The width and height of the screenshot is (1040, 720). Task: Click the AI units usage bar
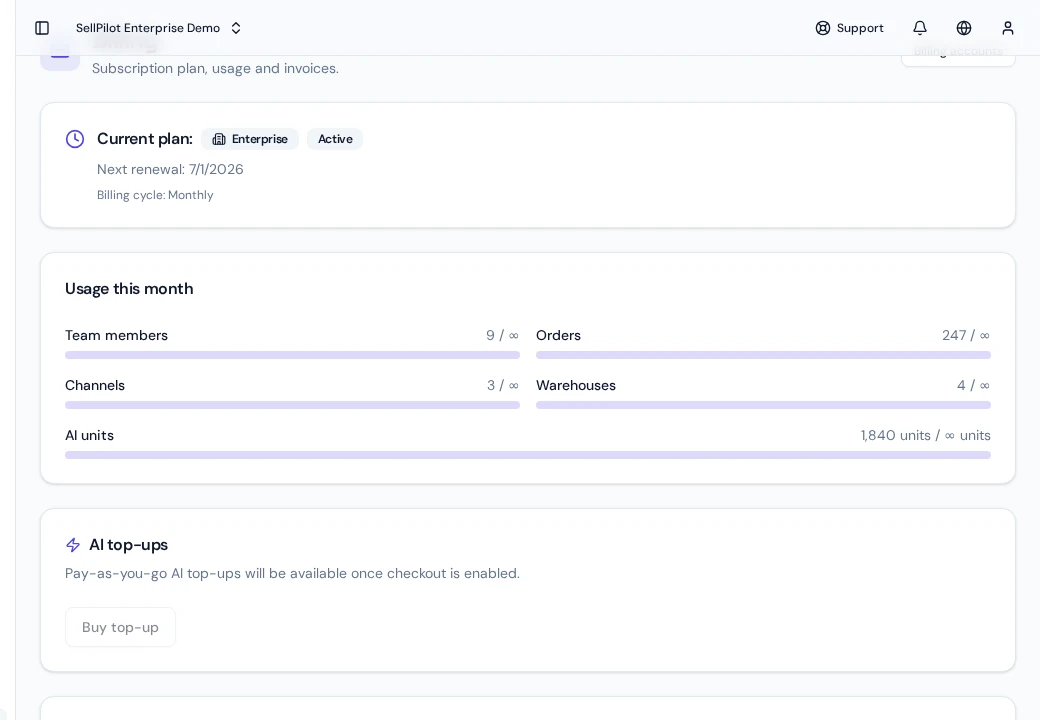[528, 455]
